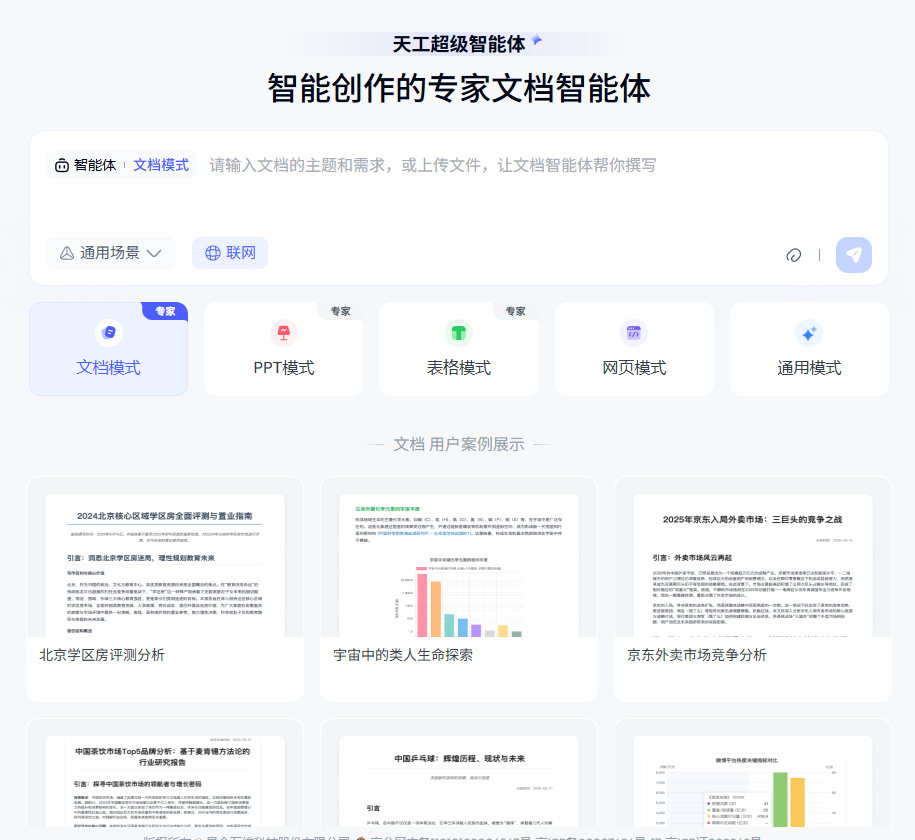The width and height of the screenshot is (915, 840).
Task: Click the PPT模式 presentation icon
Action: [x=284, y=333]
